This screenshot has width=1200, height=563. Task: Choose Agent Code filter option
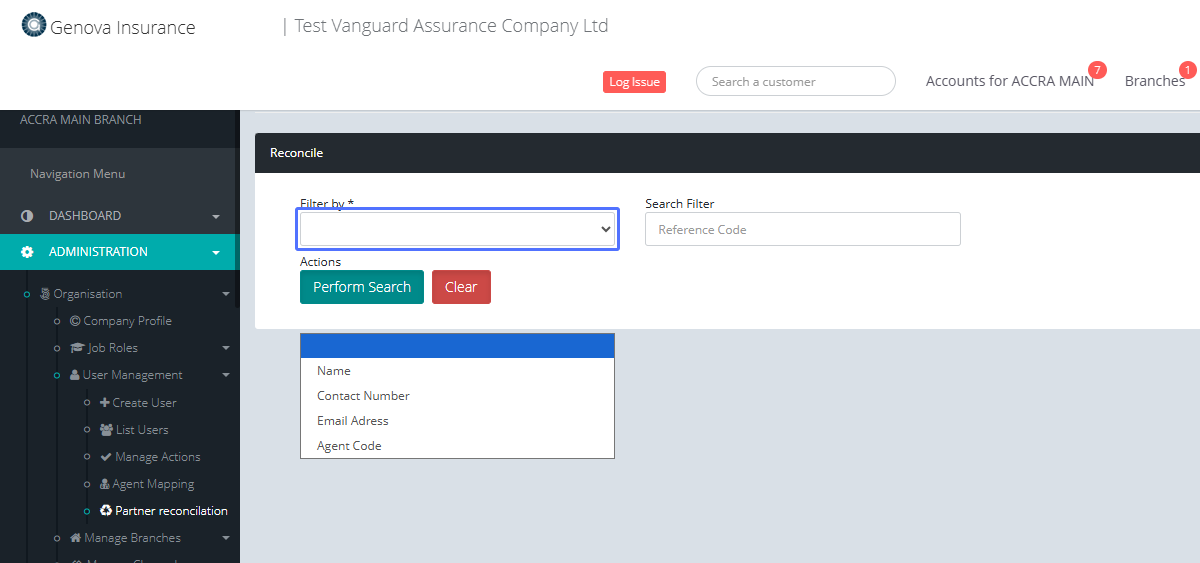(x=349, y=446)
